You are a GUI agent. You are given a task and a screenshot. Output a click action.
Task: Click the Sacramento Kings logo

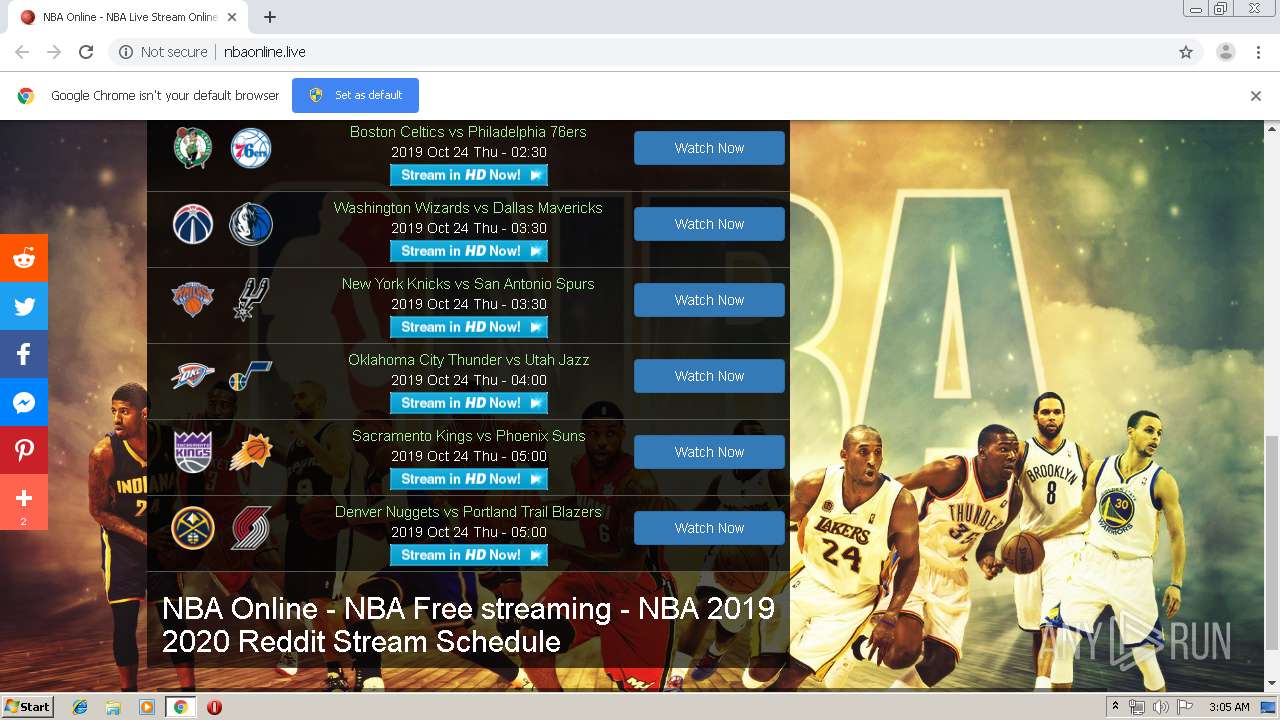[192, 452]
